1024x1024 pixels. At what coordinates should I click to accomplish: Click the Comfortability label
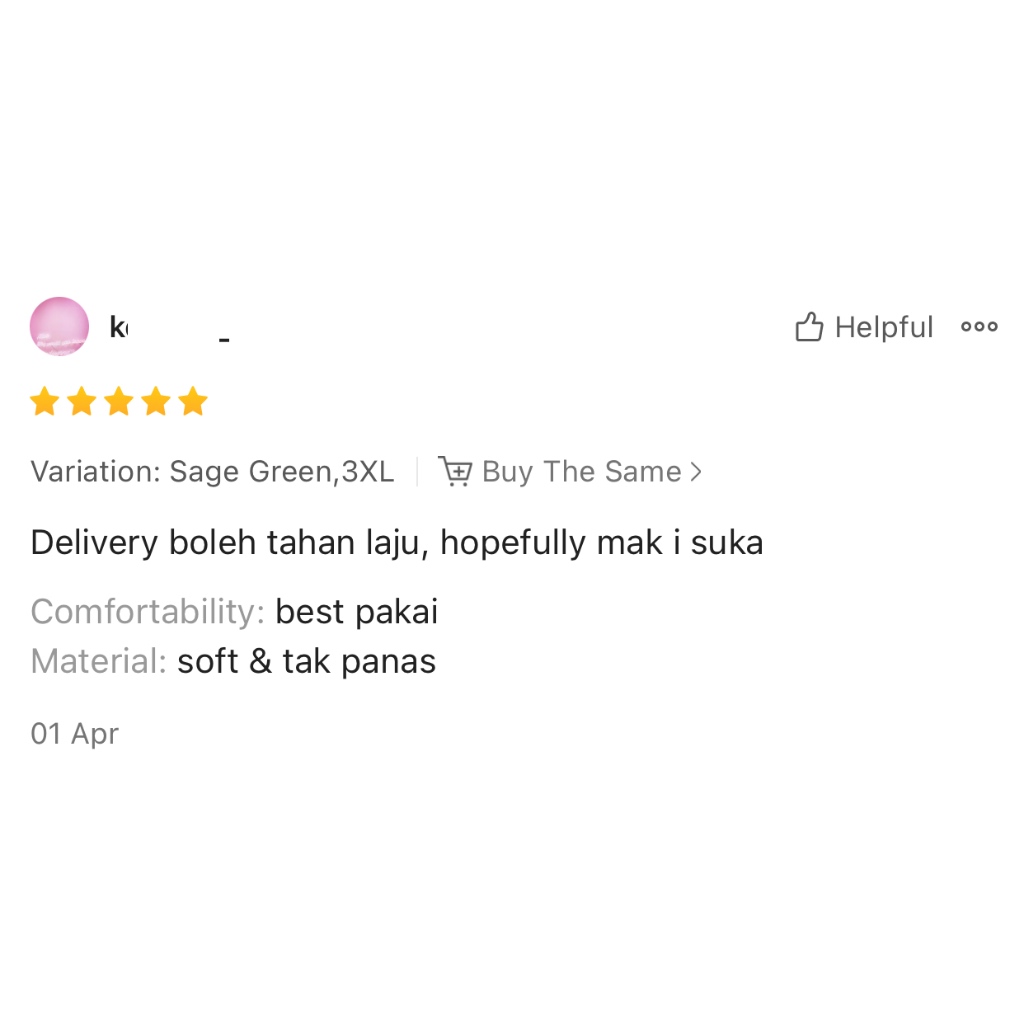(148, 612)
